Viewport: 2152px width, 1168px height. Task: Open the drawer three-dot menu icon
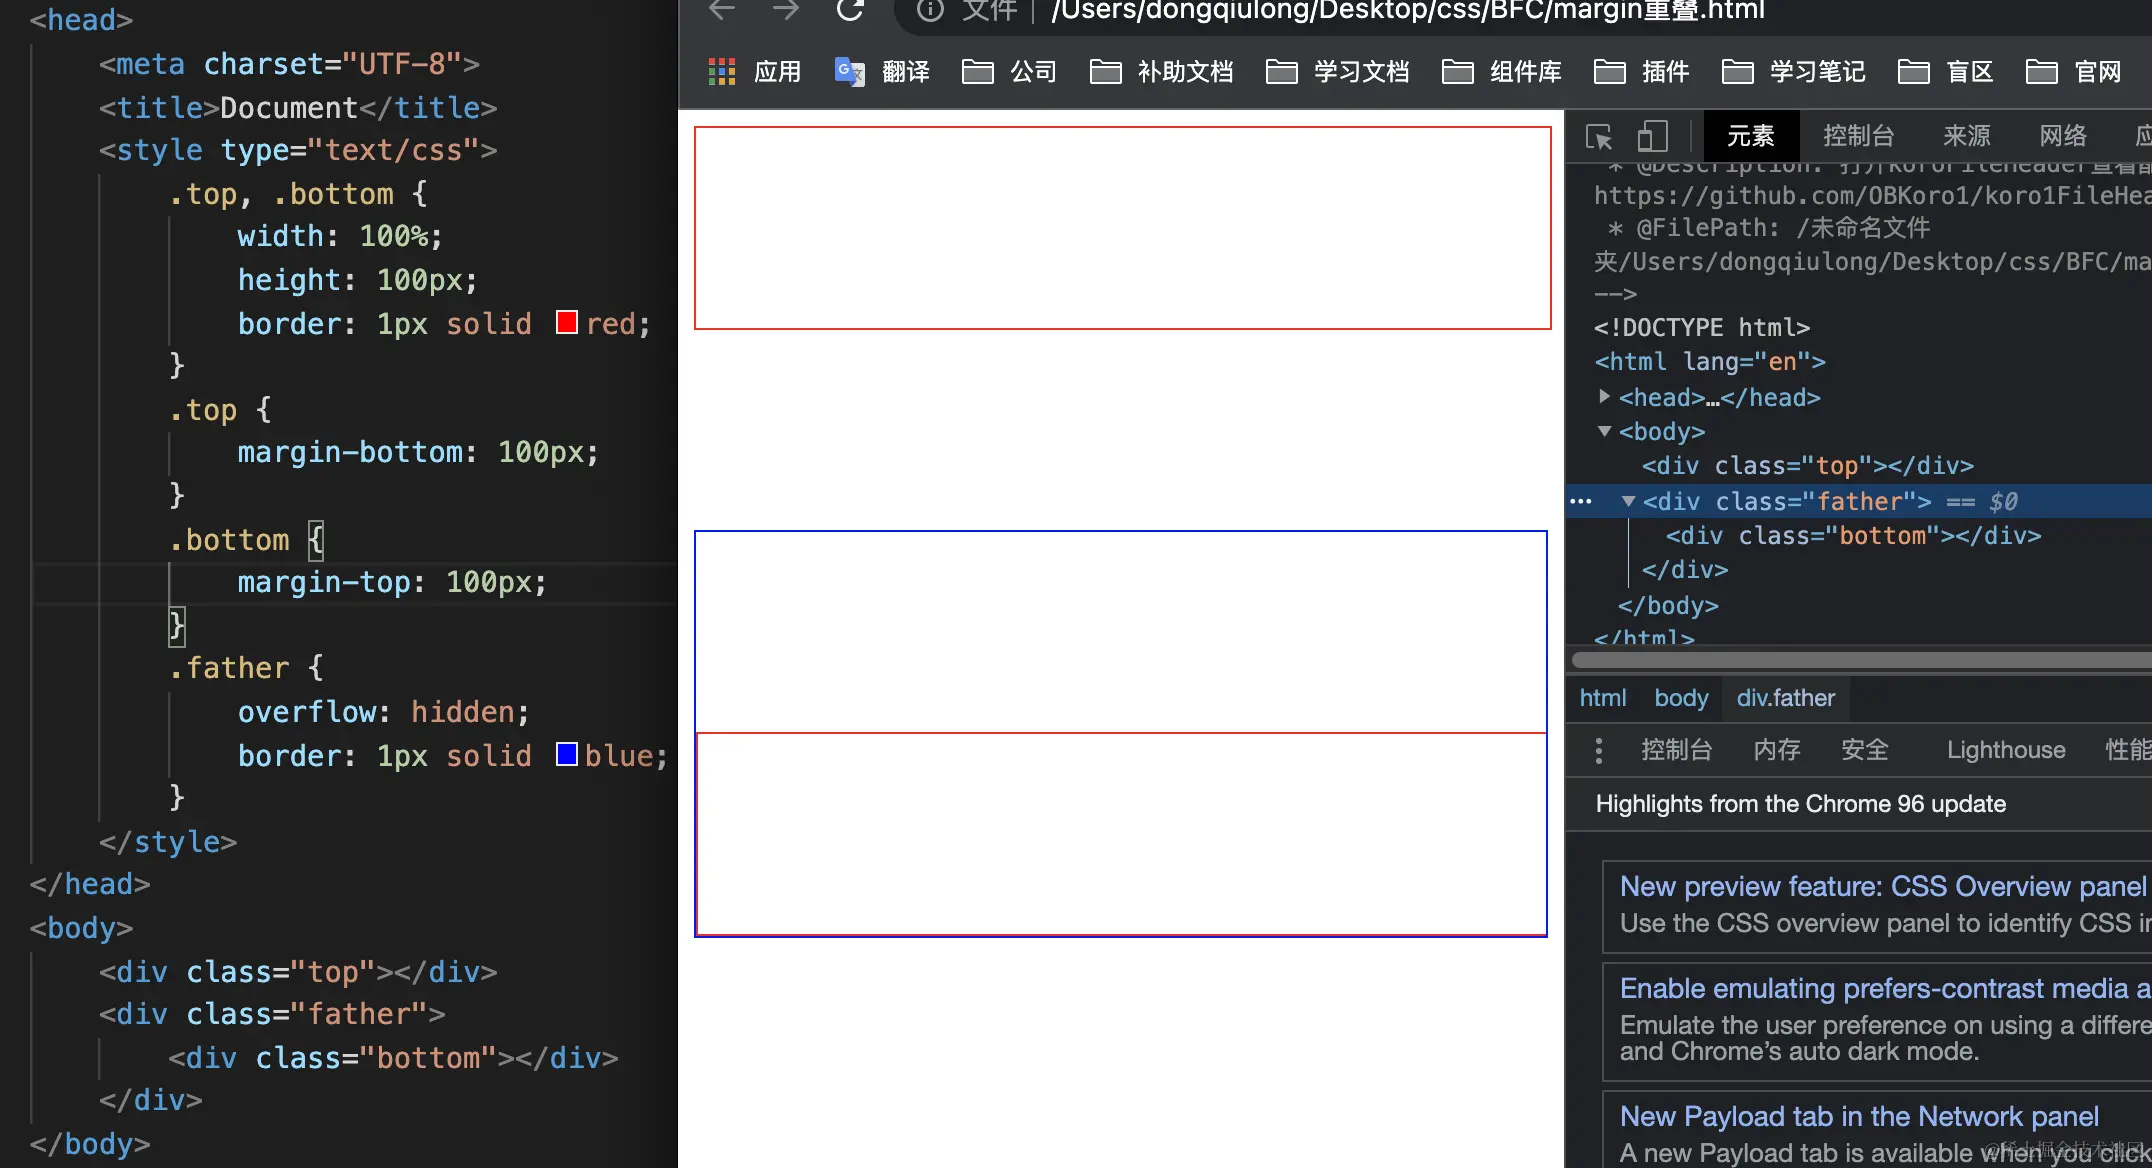(1599, 751)
